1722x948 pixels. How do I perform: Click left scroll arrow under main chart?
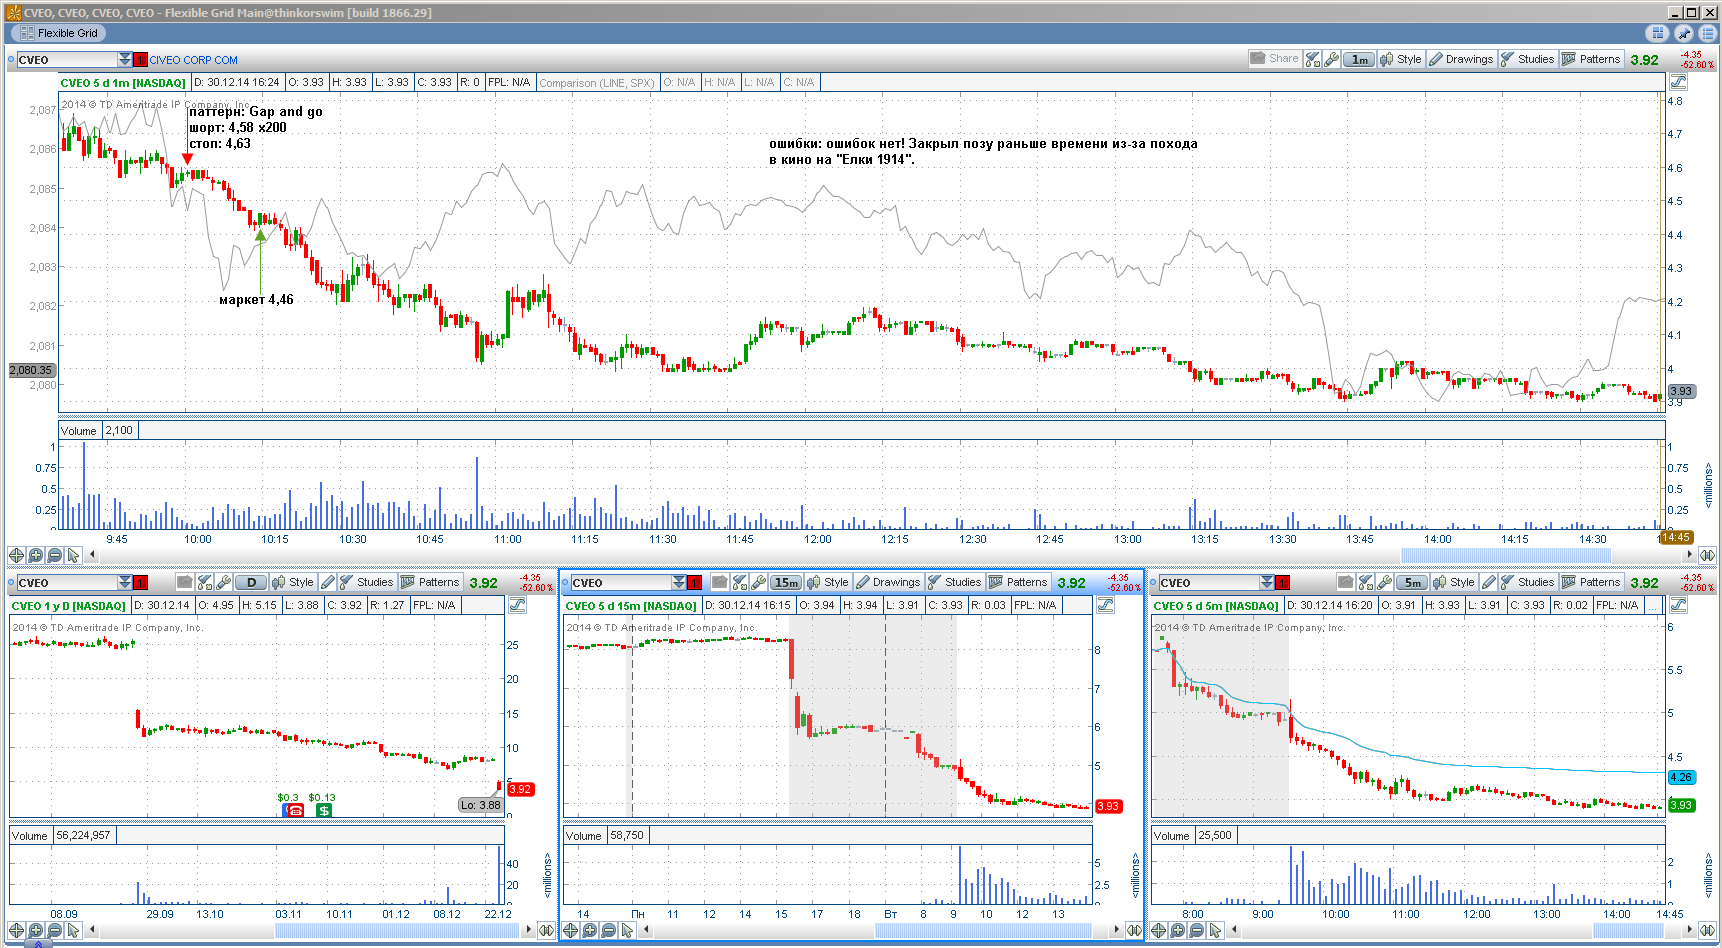(93, 555)
